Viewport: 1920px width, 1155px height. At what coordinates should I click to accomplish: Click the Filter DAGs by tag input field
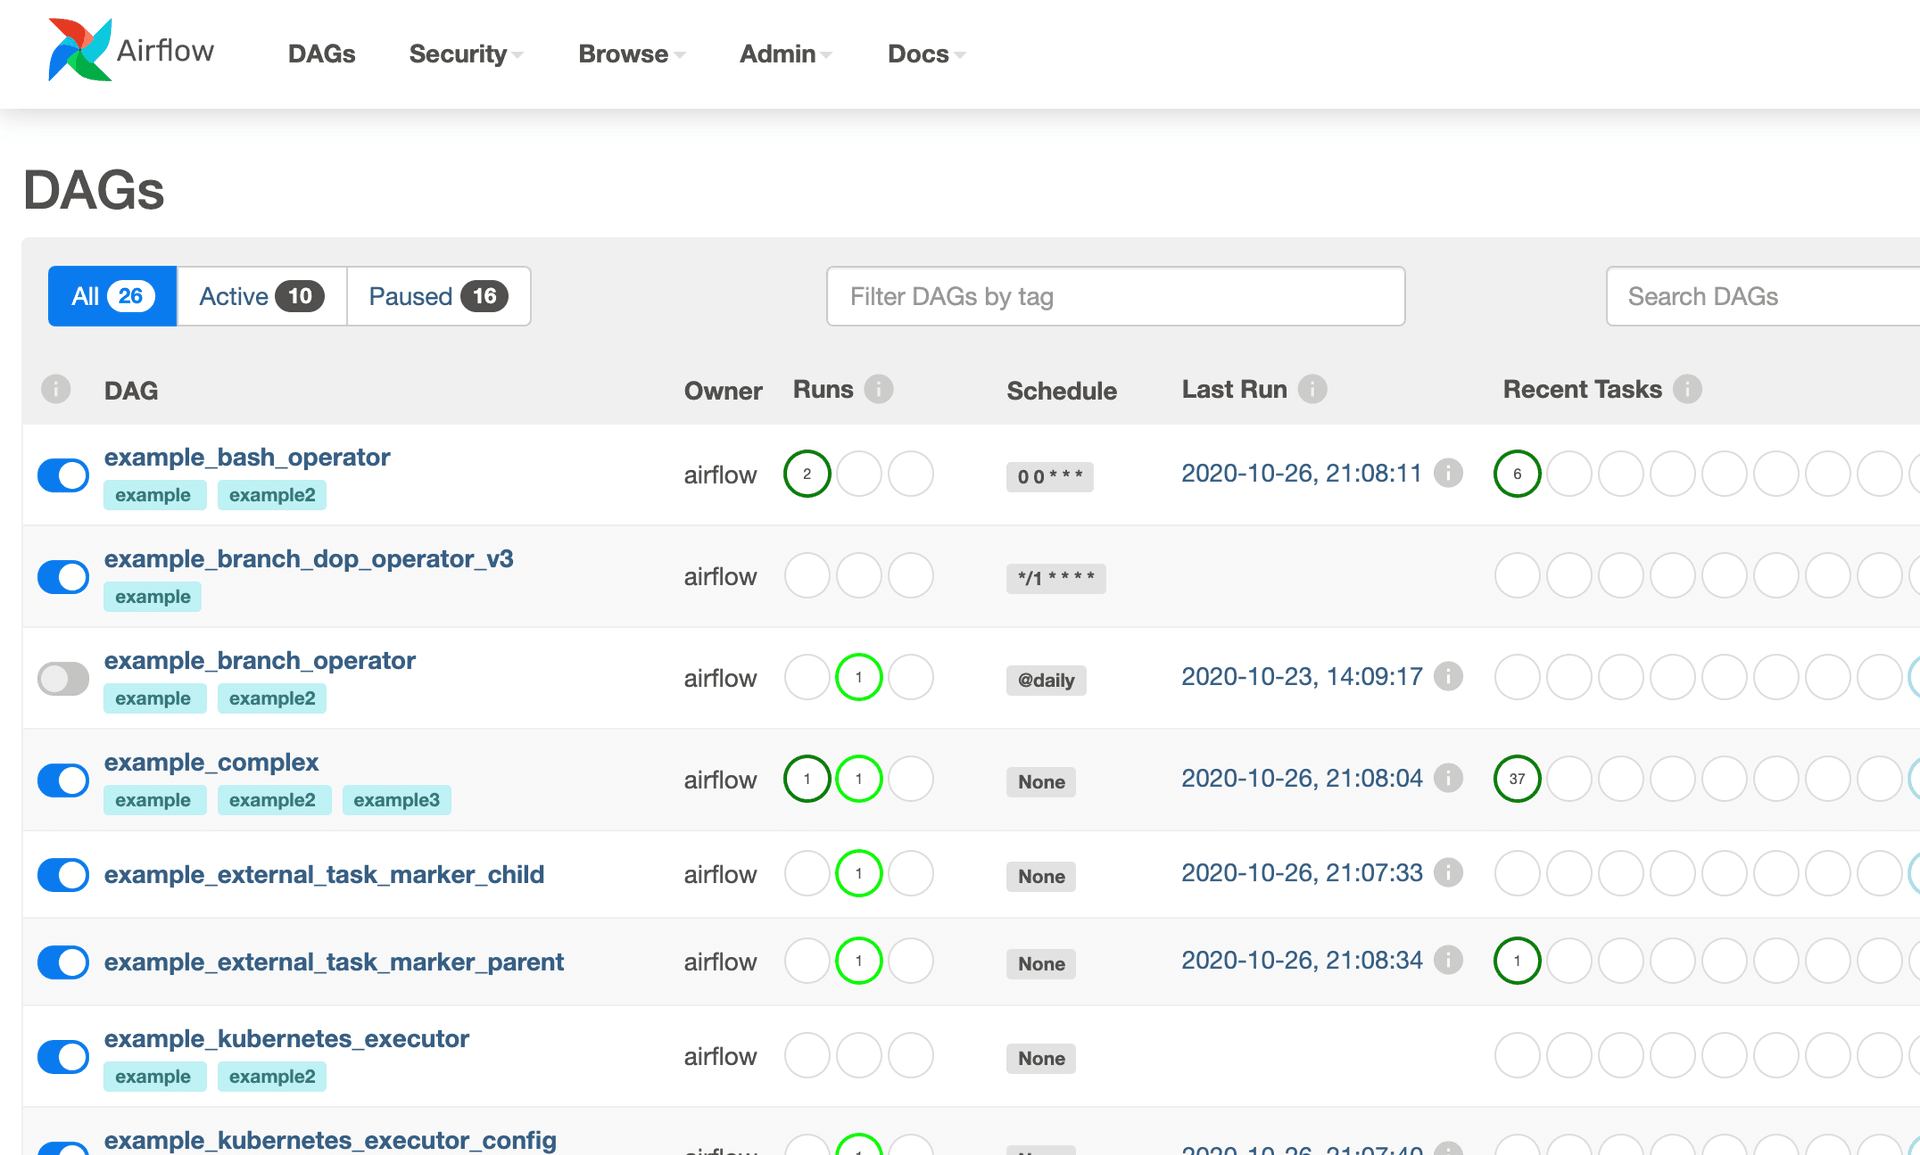click(1116, 295)
